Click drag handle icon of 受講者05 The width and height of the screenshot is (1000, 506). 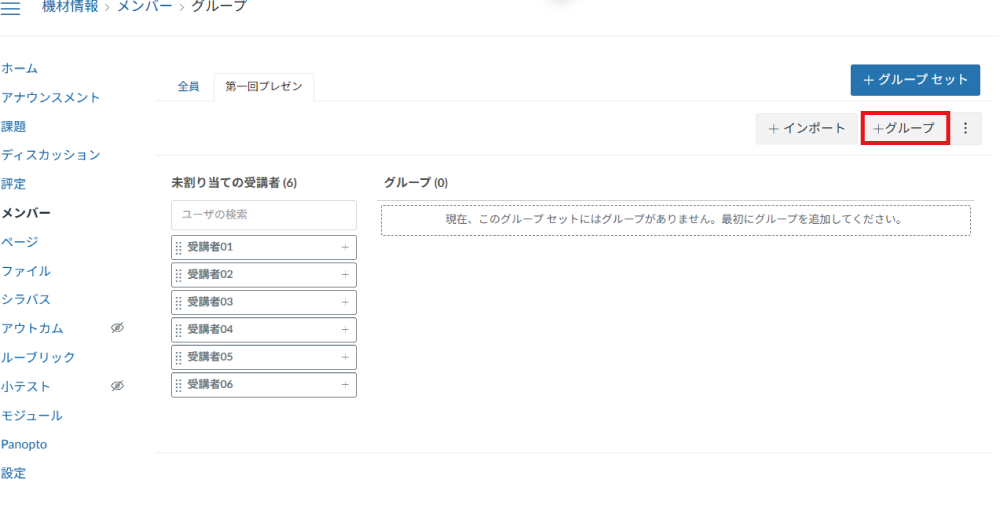(179, 357)
